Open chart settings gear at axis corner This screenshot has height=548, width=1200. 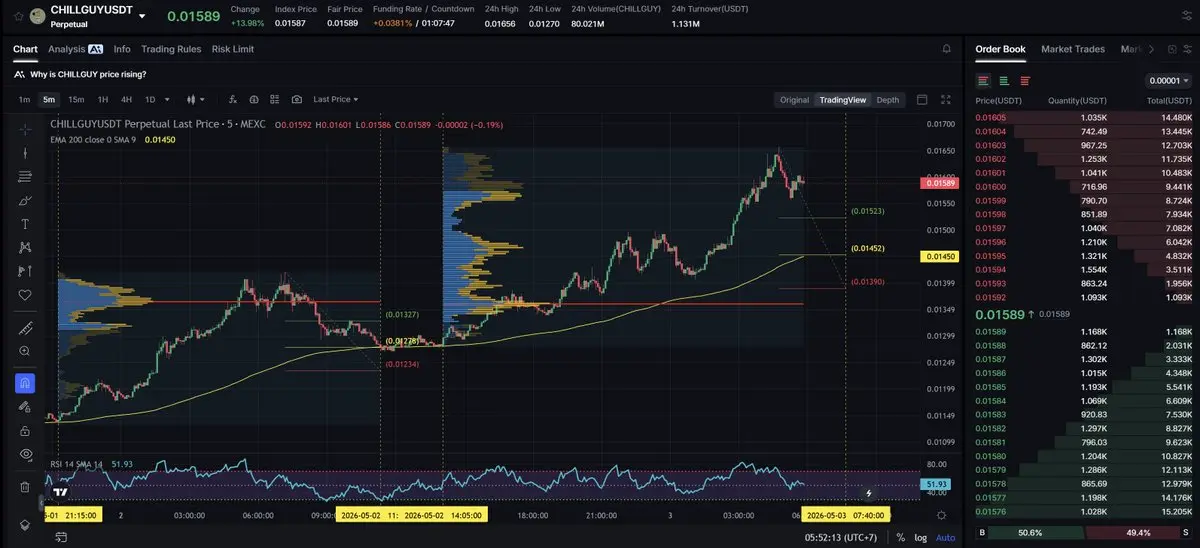(x=941, y=514)
